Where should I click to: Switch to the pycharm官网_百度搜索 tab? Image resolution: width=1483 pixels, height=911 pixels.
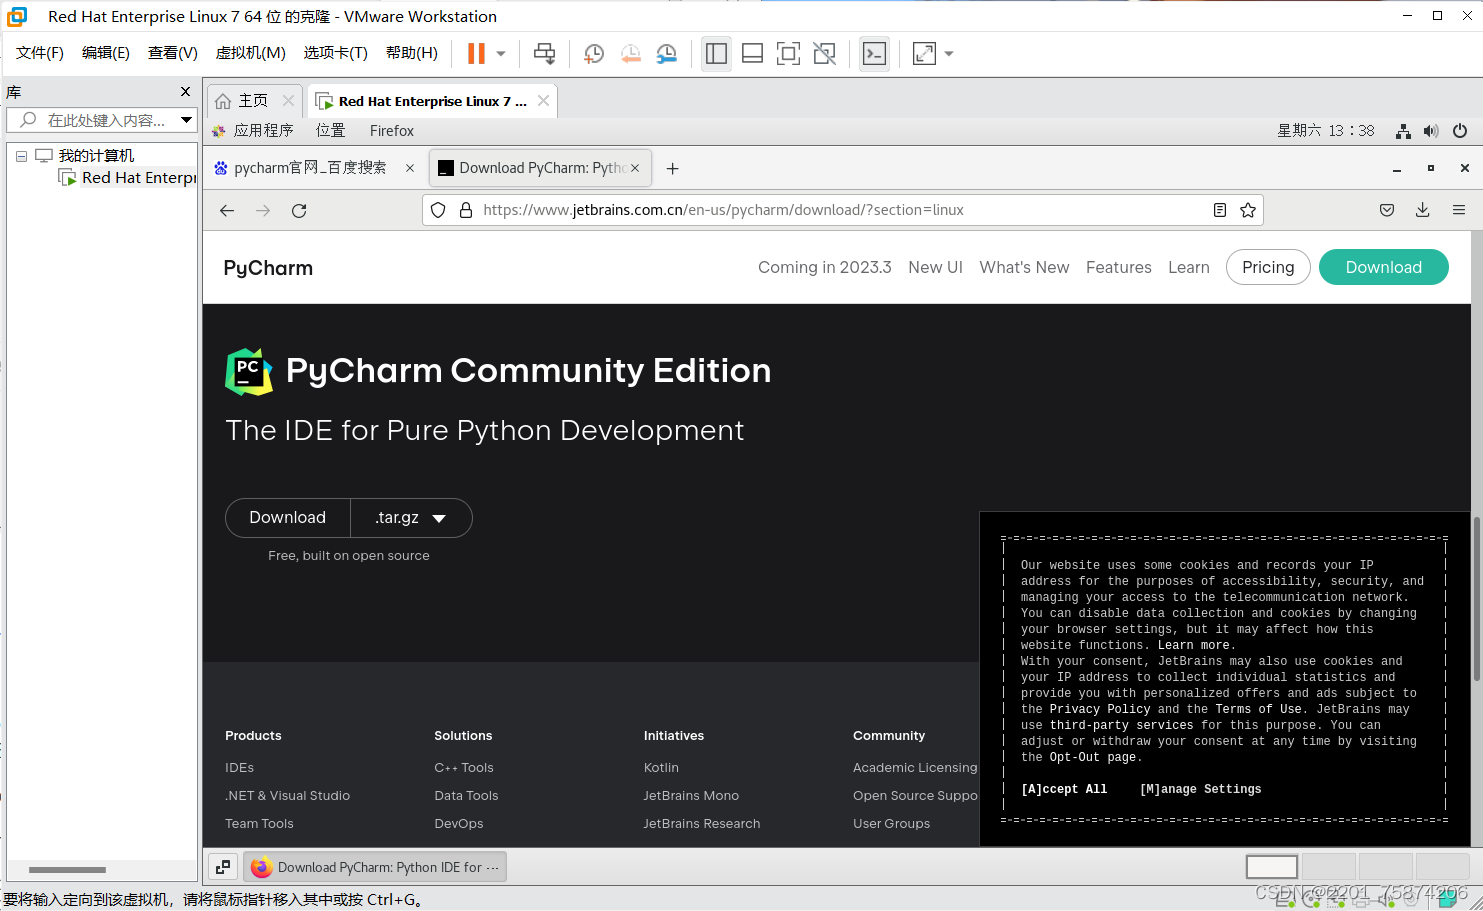tap(310, 167)
